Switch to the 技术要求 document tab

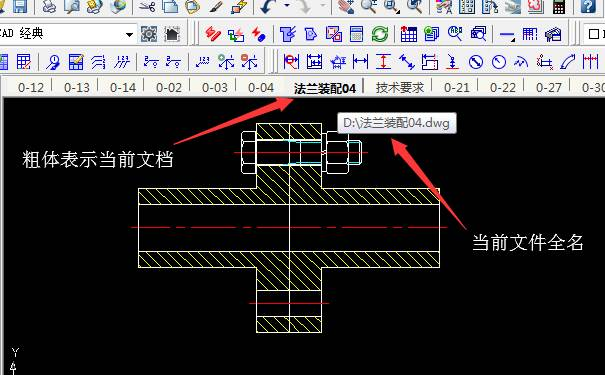(400, 88)
